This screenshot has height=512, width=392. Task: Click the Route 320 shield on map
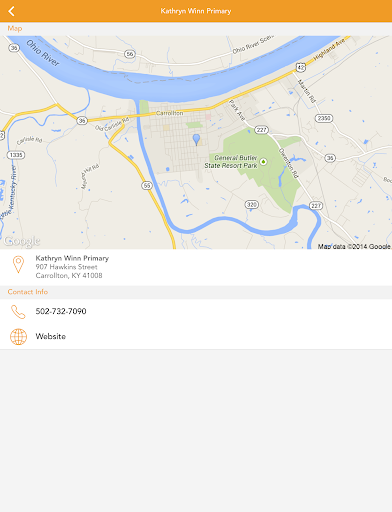click(252, 204)
